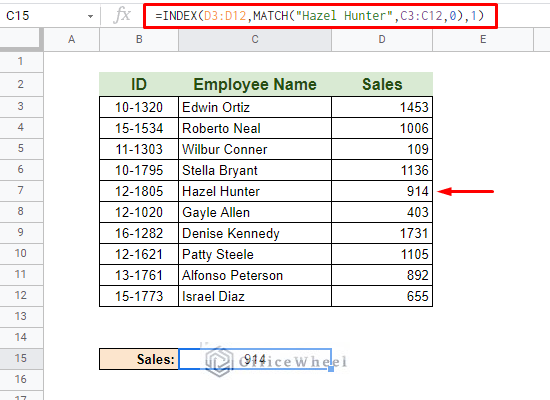Select sales value 1731
This screenshot has height=400, width=550.
382,233
